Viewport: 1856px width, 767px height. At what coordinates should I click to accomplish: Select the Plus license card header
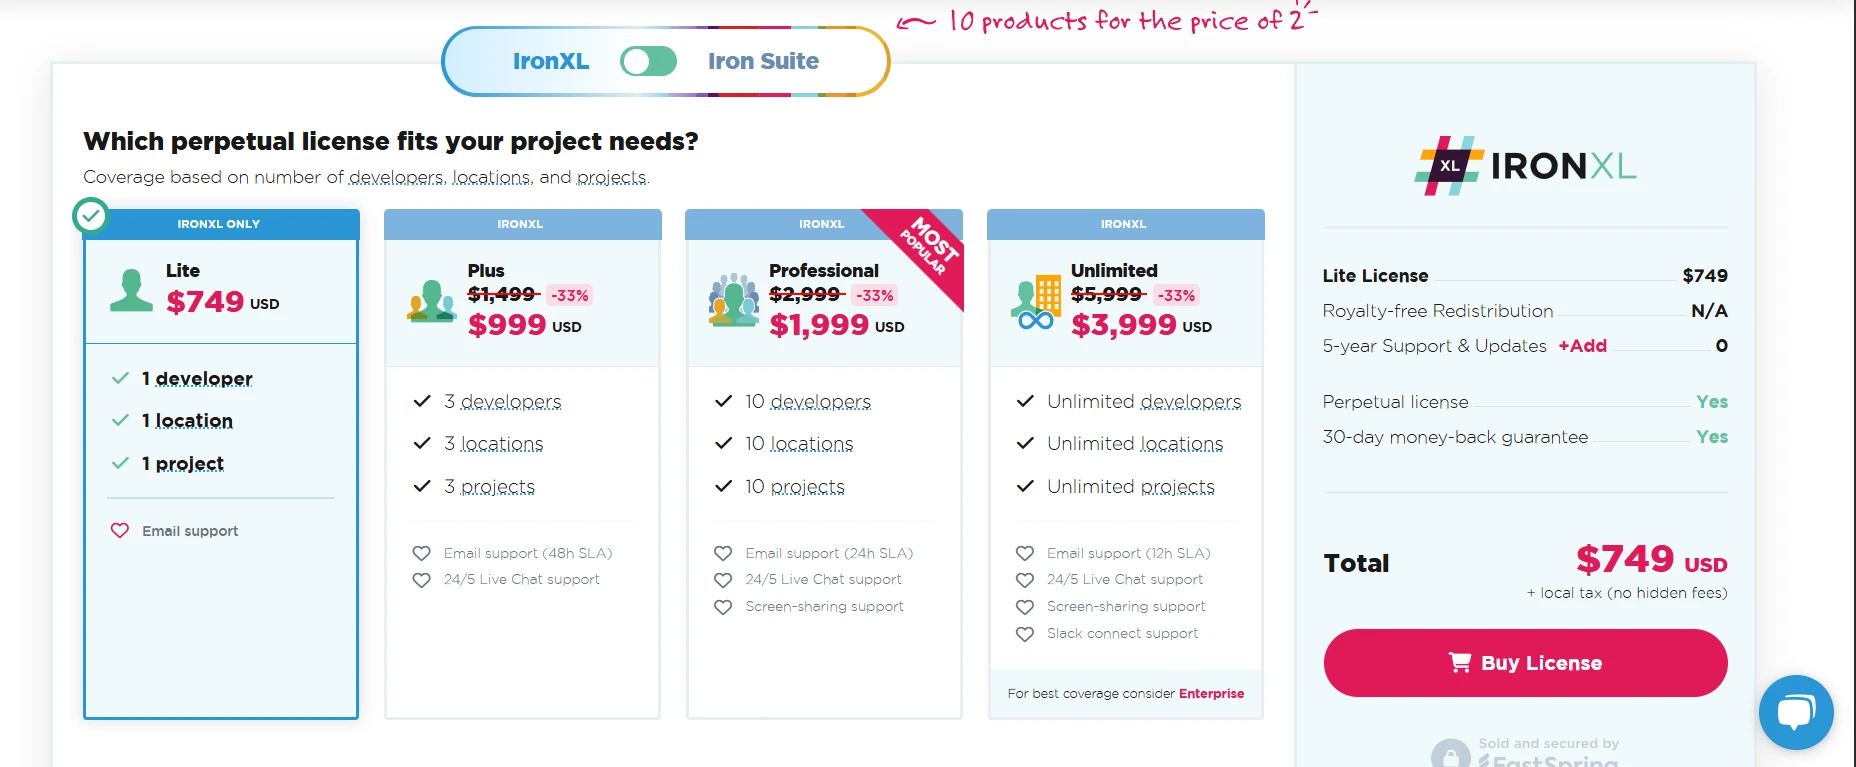(x=522, y=224)
